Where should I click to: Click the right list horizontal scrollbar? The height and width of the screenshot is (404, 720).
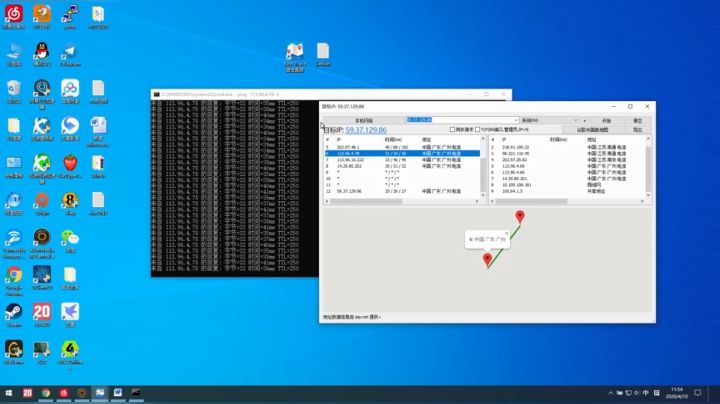click(531, 201)
